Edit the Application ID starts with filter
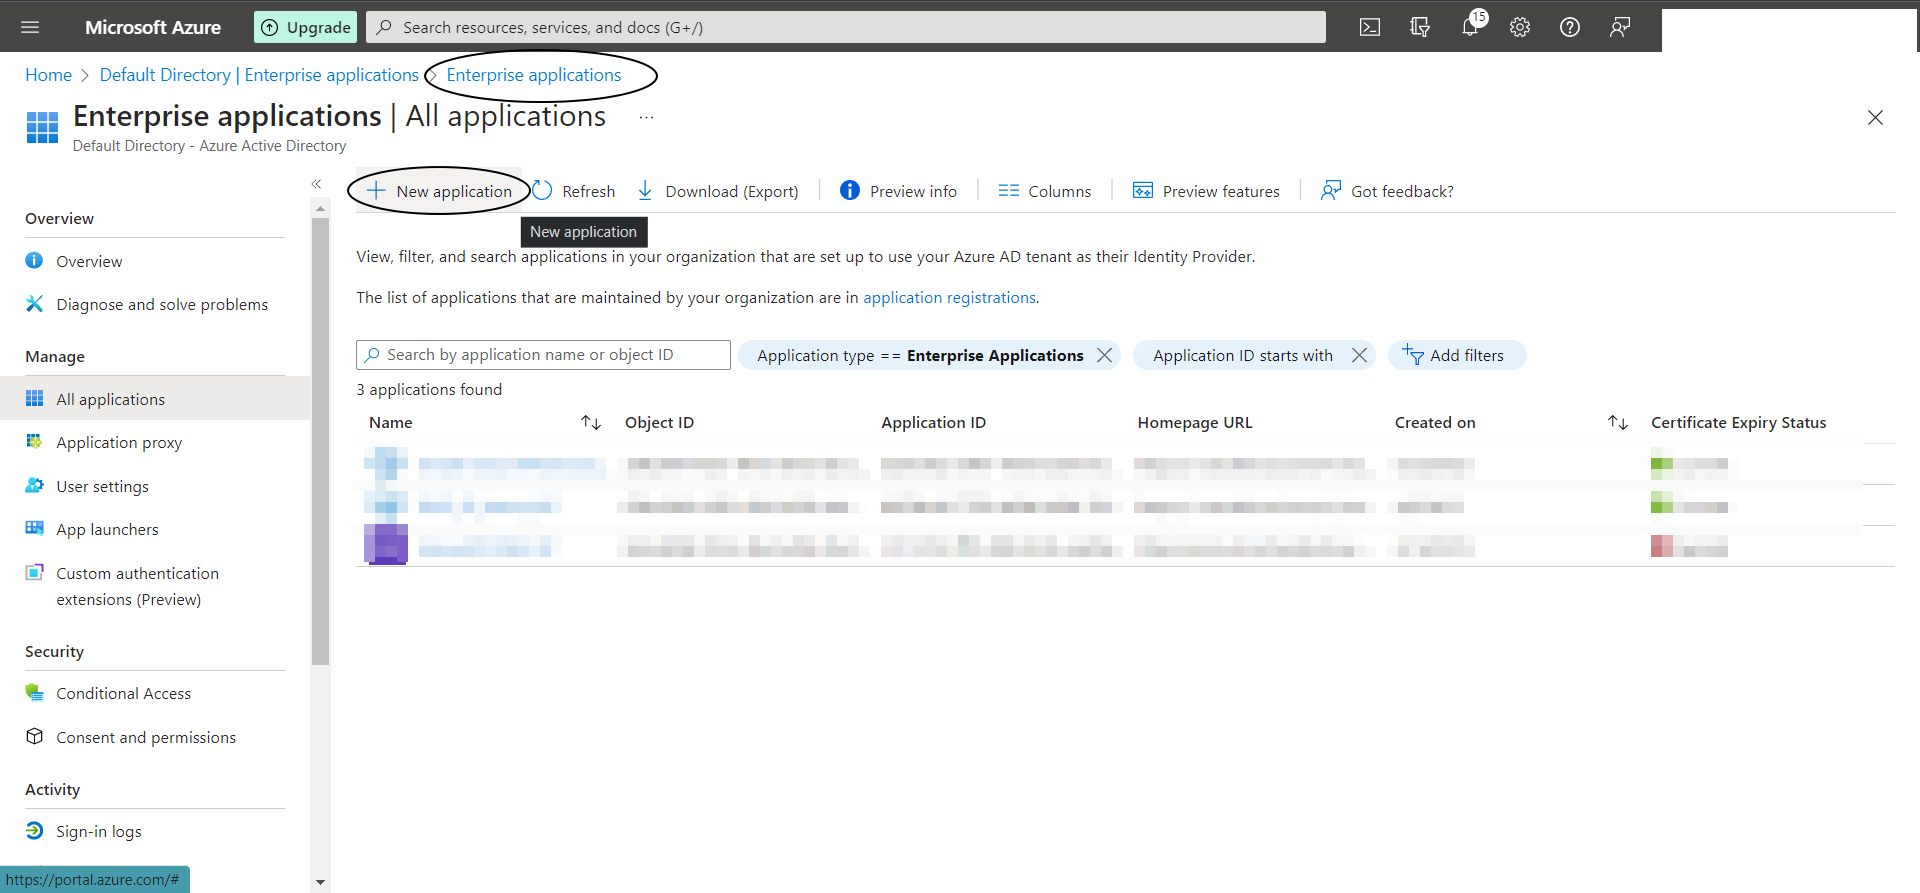 point(1242,355)
